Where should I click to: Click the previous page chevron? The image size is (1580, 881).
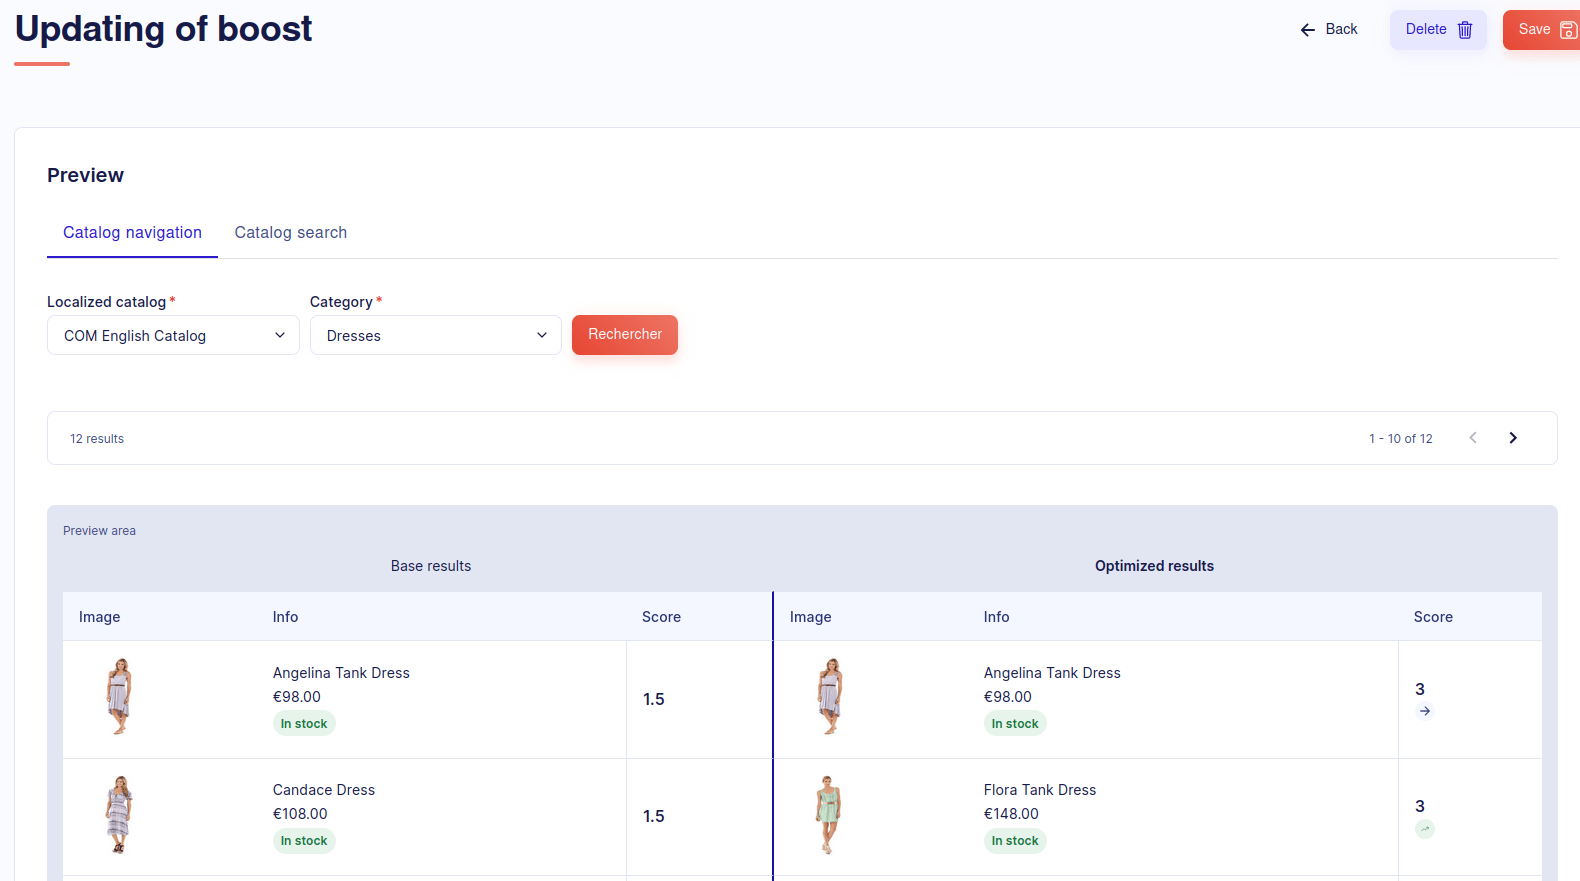[1473, 438]
